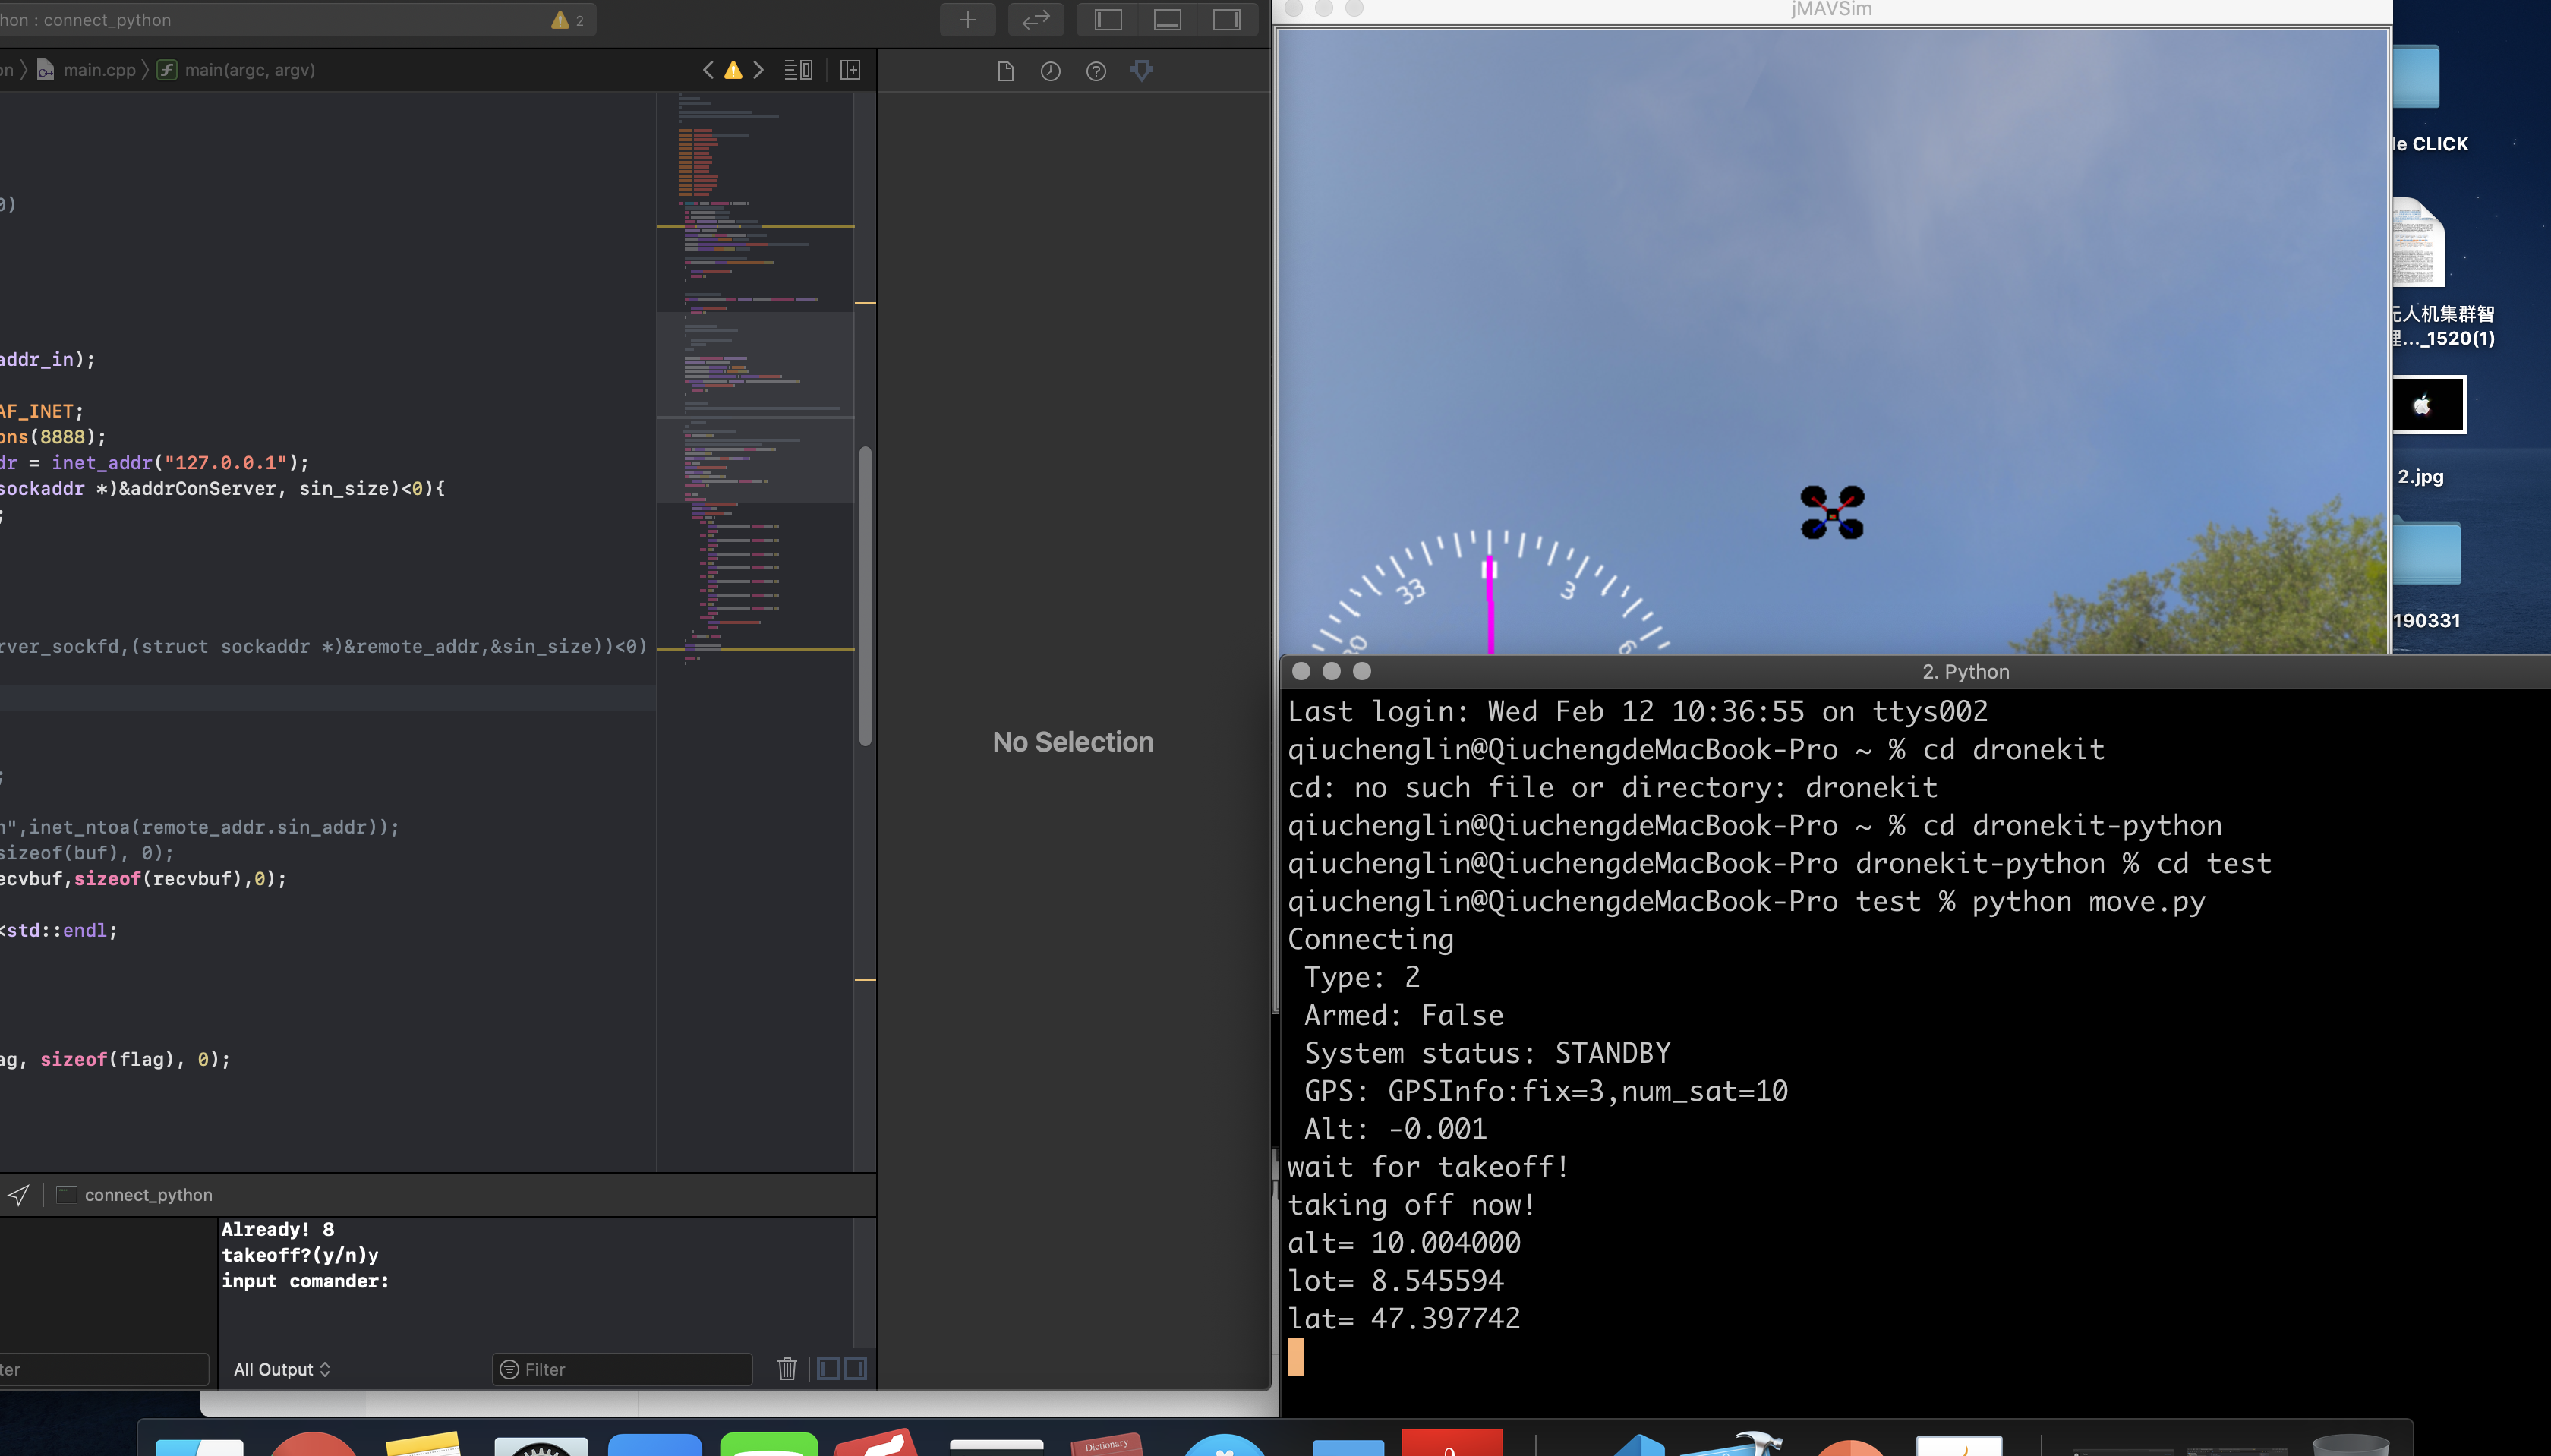Image resolution: width=2551 pixels, height=1456 pixels.
Task: Go to the previous issue chevron
Action: click(x=708, y=70)
